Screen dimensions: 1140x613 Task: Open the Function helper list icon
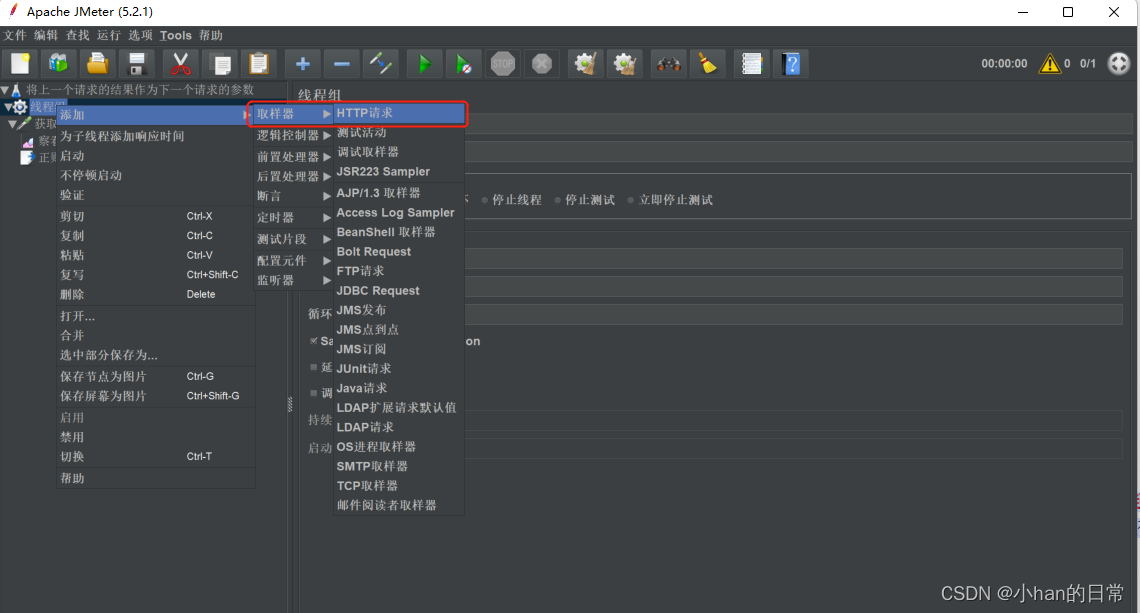pos(751,64)
